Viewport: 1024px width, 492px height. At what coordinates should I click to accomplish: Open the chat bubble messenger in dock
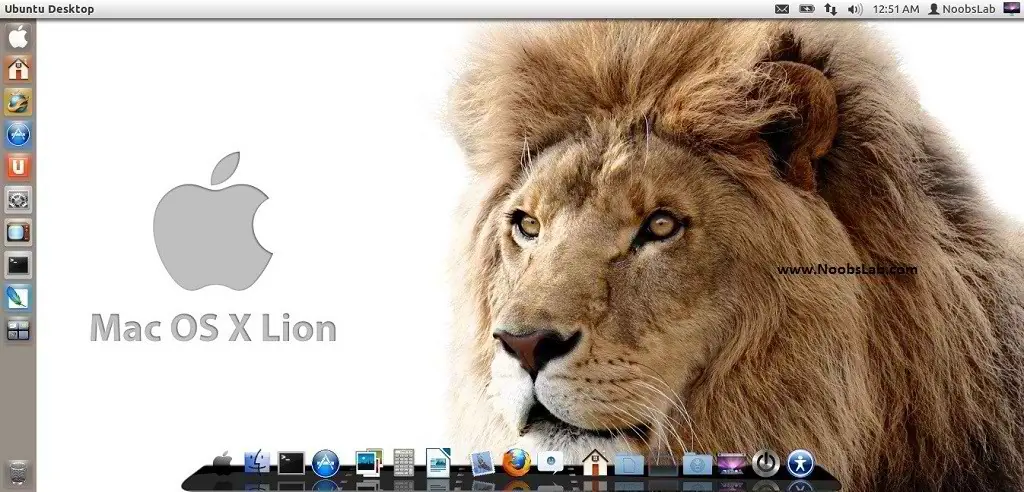tap(551, 463)
